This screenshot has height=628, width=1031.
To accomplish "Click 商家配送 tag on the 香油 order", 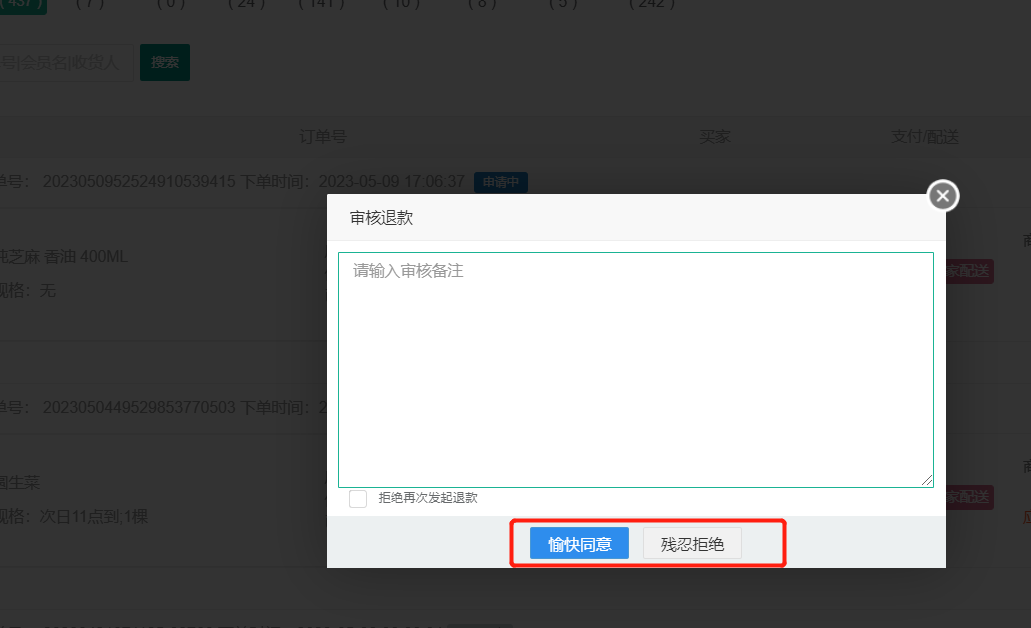I will pyautogui.click(x=968, y=271).
